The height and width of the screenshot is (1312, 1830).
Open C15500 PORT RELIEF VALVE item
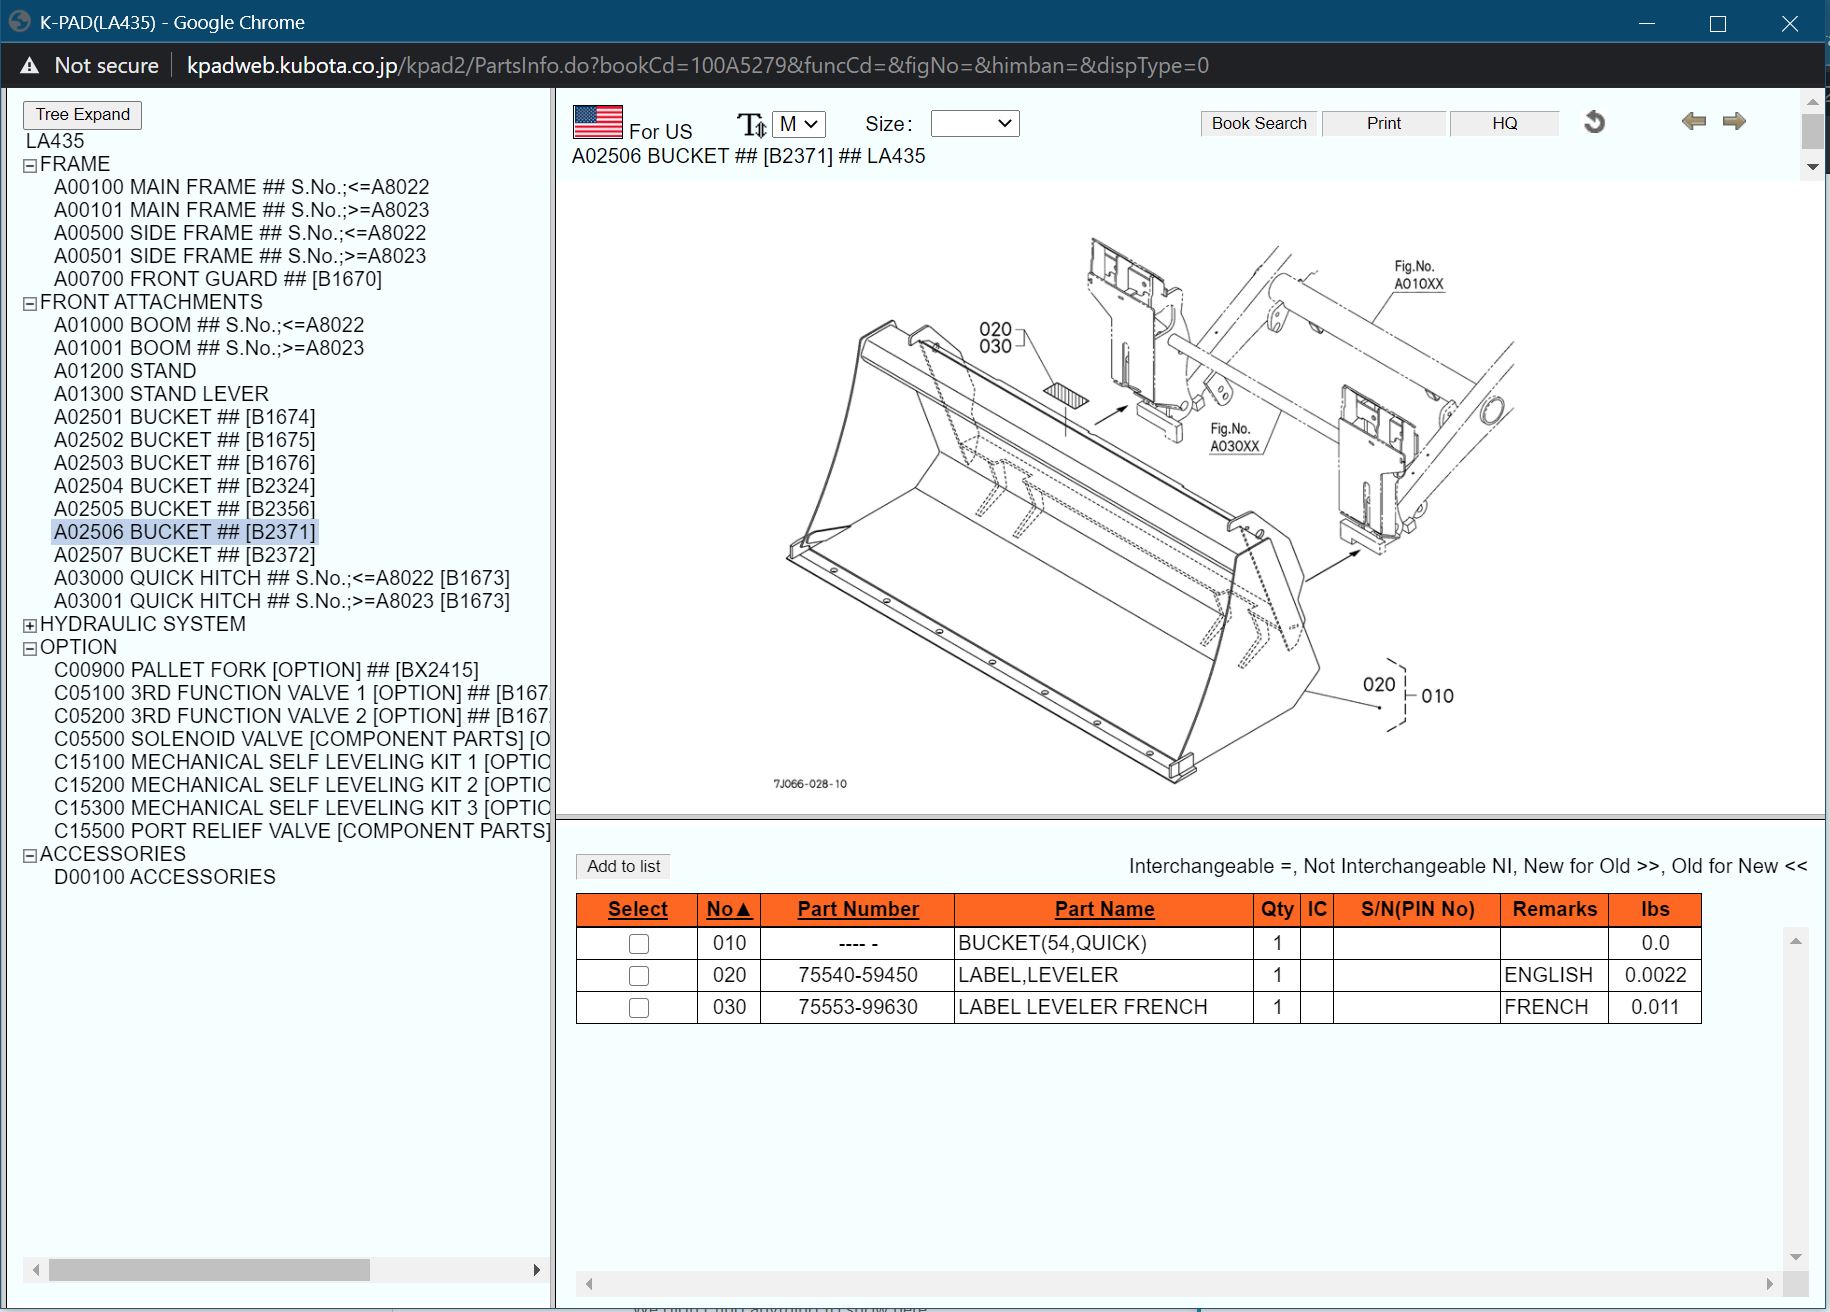click(301, 831)
